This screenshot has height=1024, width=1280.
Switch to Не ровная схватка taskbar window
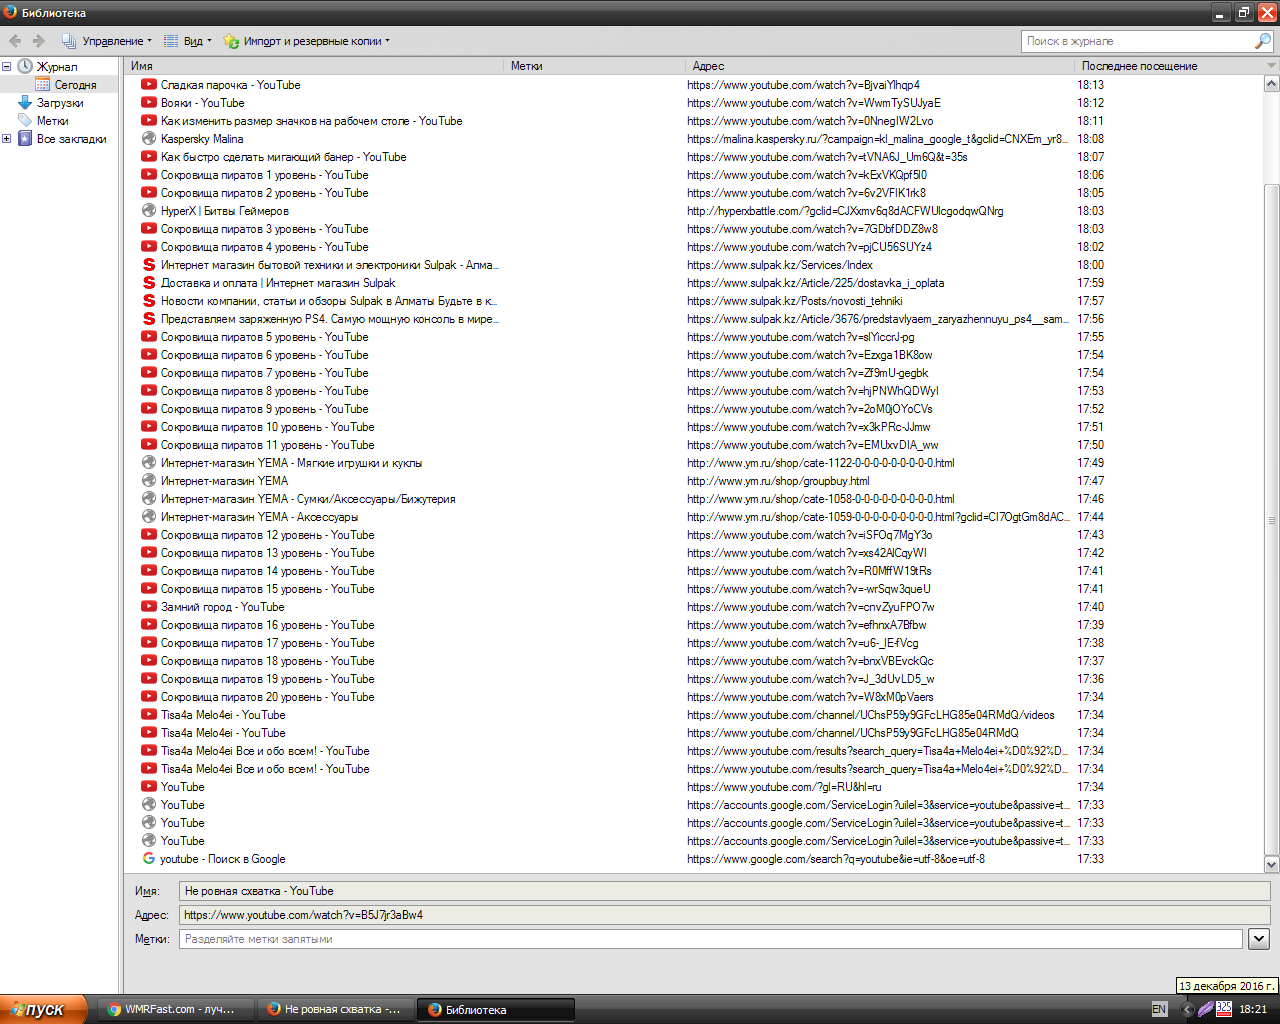point(336,1010)
